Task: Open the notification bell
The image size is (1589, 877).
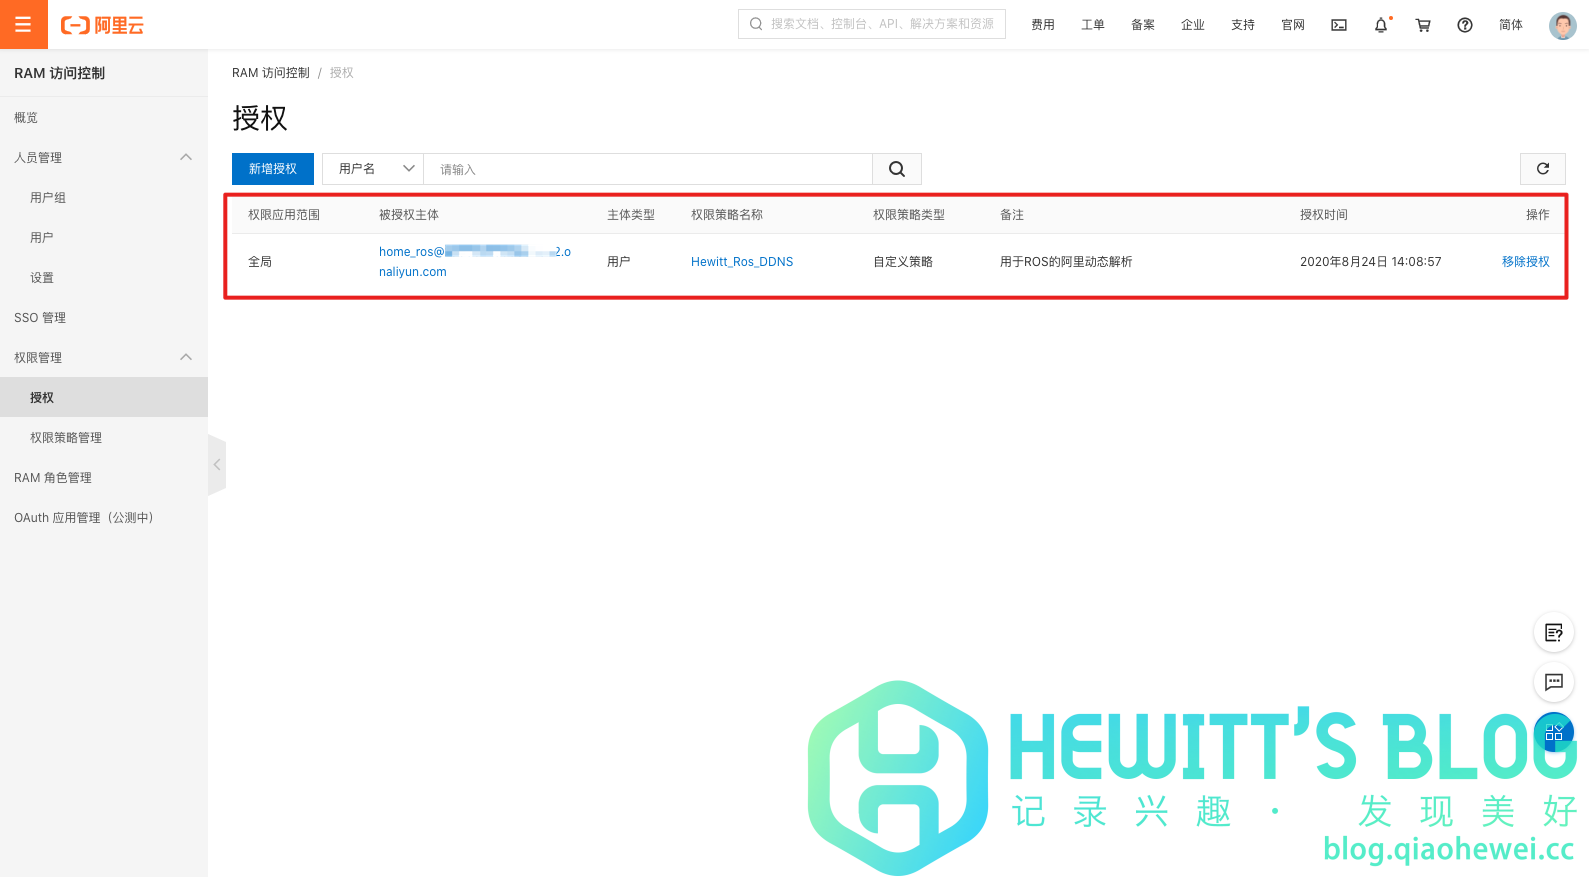Action: coord(1381,25)
